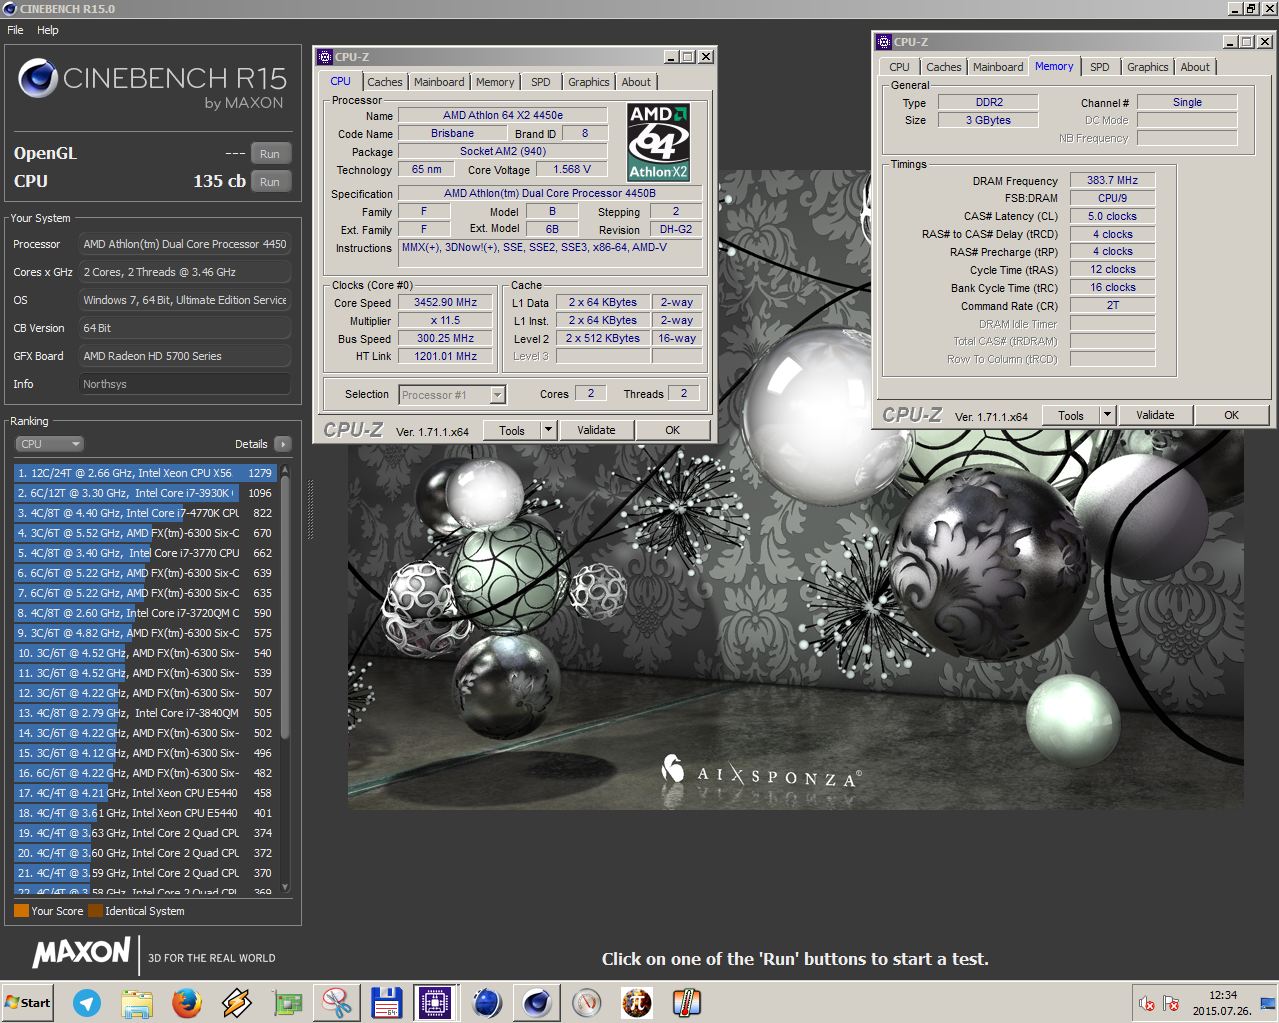Run the OpenGL benchmark
The width and height of the screenshot is (1279, 1023).
tap(270, 154)
